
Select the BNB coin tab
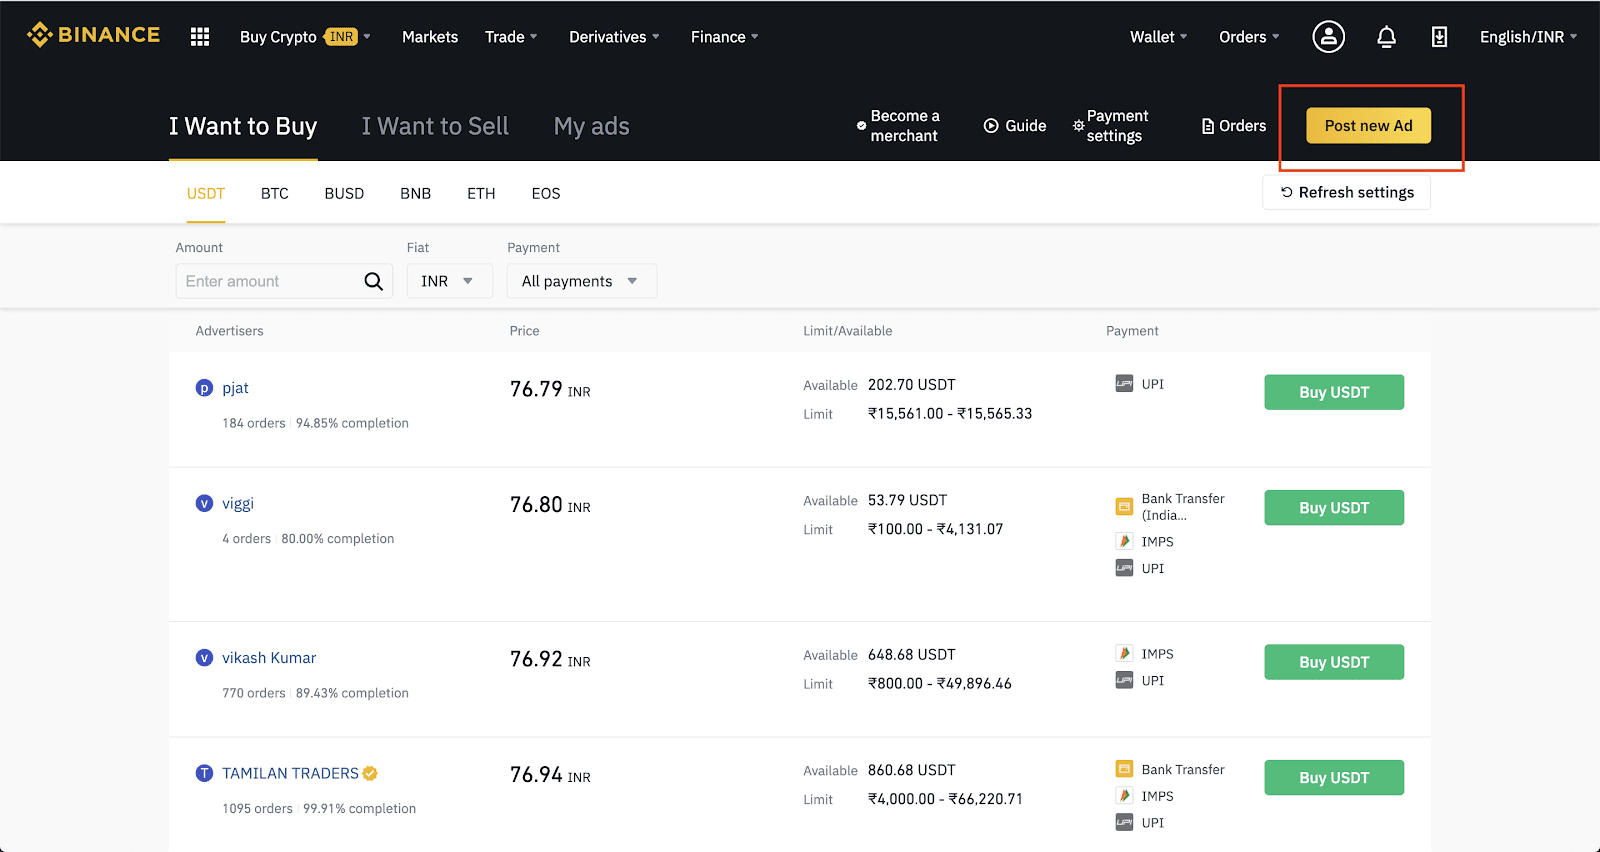[x=415, y=193]
